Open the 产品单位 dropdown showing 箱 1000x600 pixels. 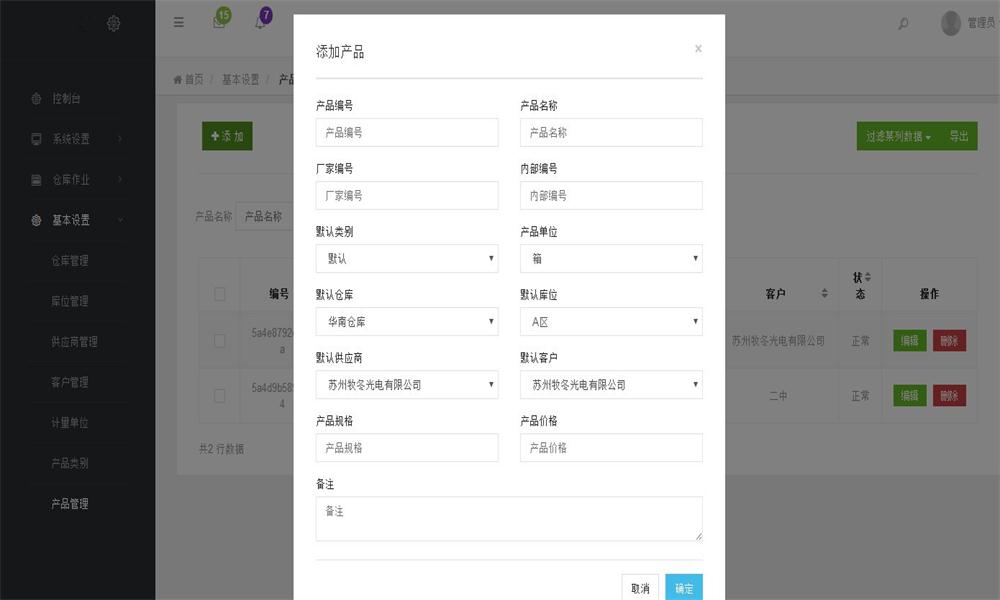pyautogui.click(x=611, y=259)
